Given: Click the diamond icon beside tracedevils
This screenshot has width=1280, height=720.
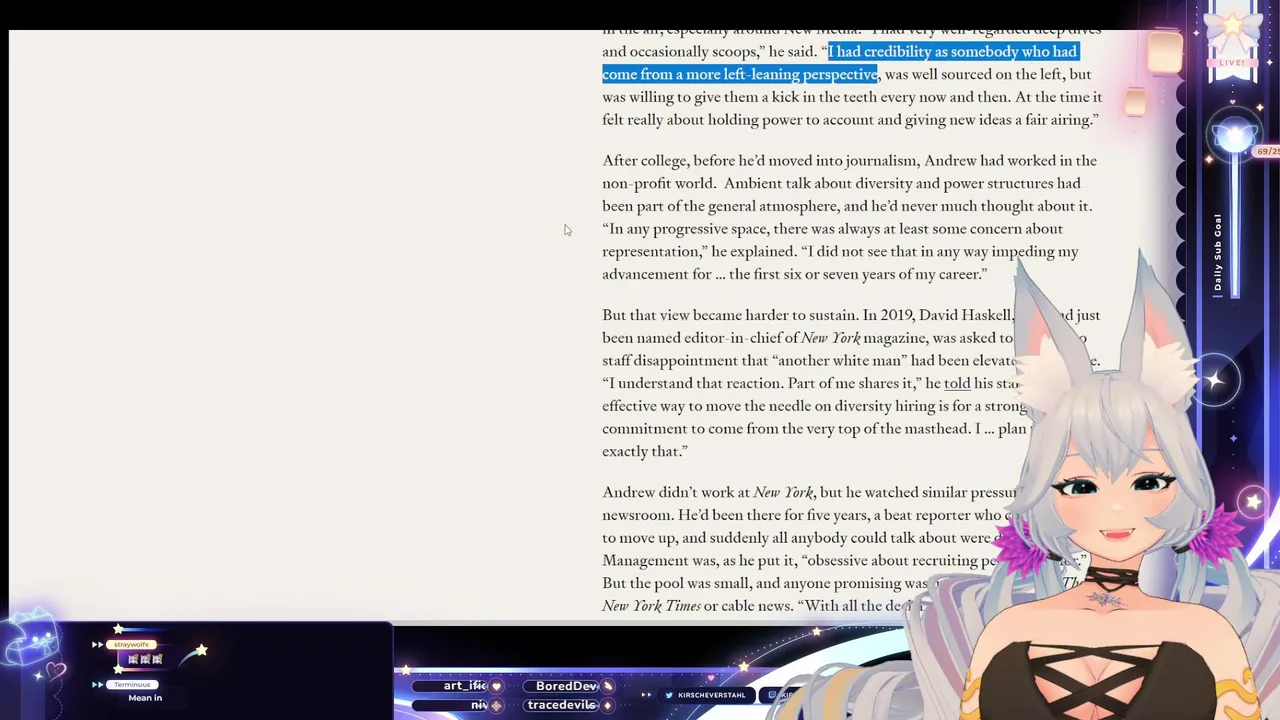Looking at the screenshot, I should (606, 705).
